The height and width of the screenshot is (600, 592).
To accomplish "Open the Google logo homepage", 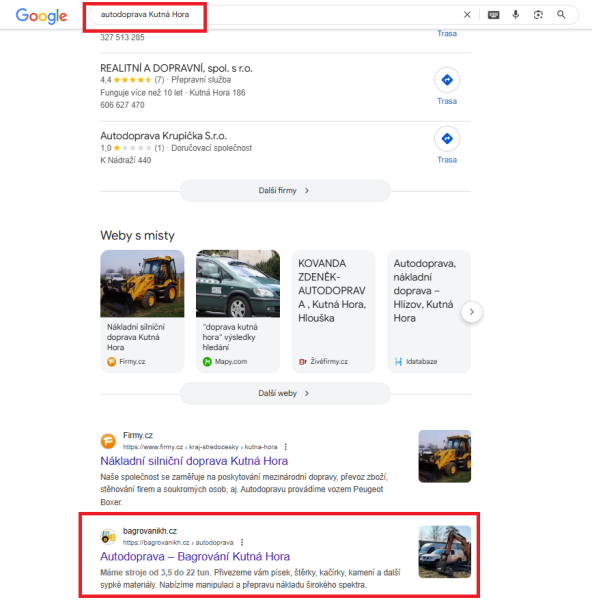I will click(x=41, y=16).
